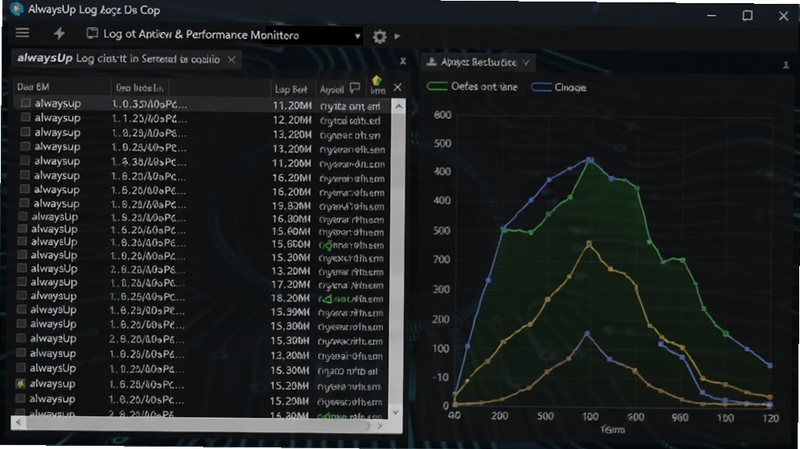
Task: Tick the checkbox in the 18.20M row
Action: pos(21,295)
